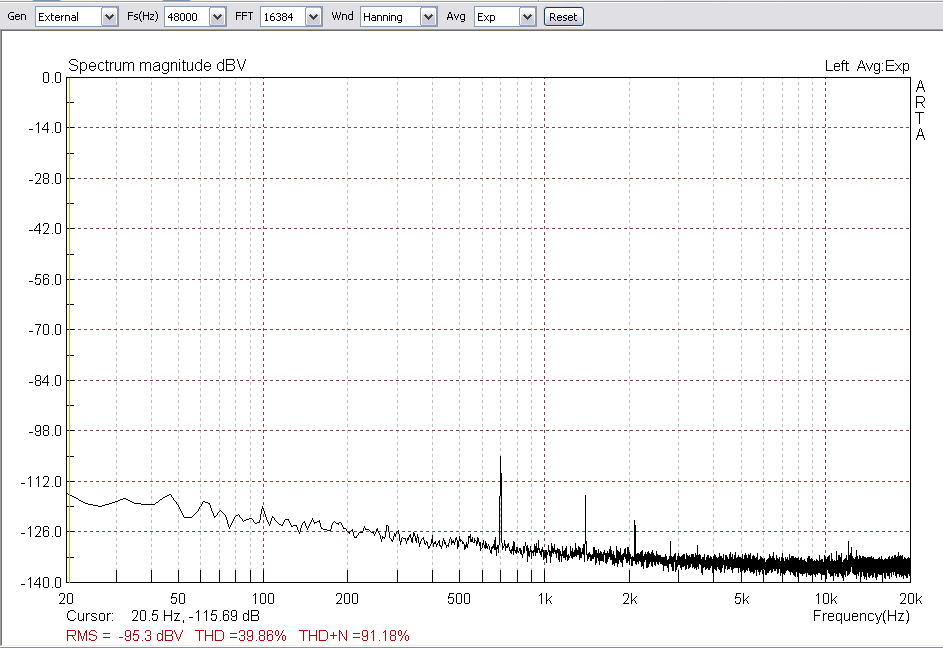
Task: Click the 0.0 level axis label
Action: [52, 78]
